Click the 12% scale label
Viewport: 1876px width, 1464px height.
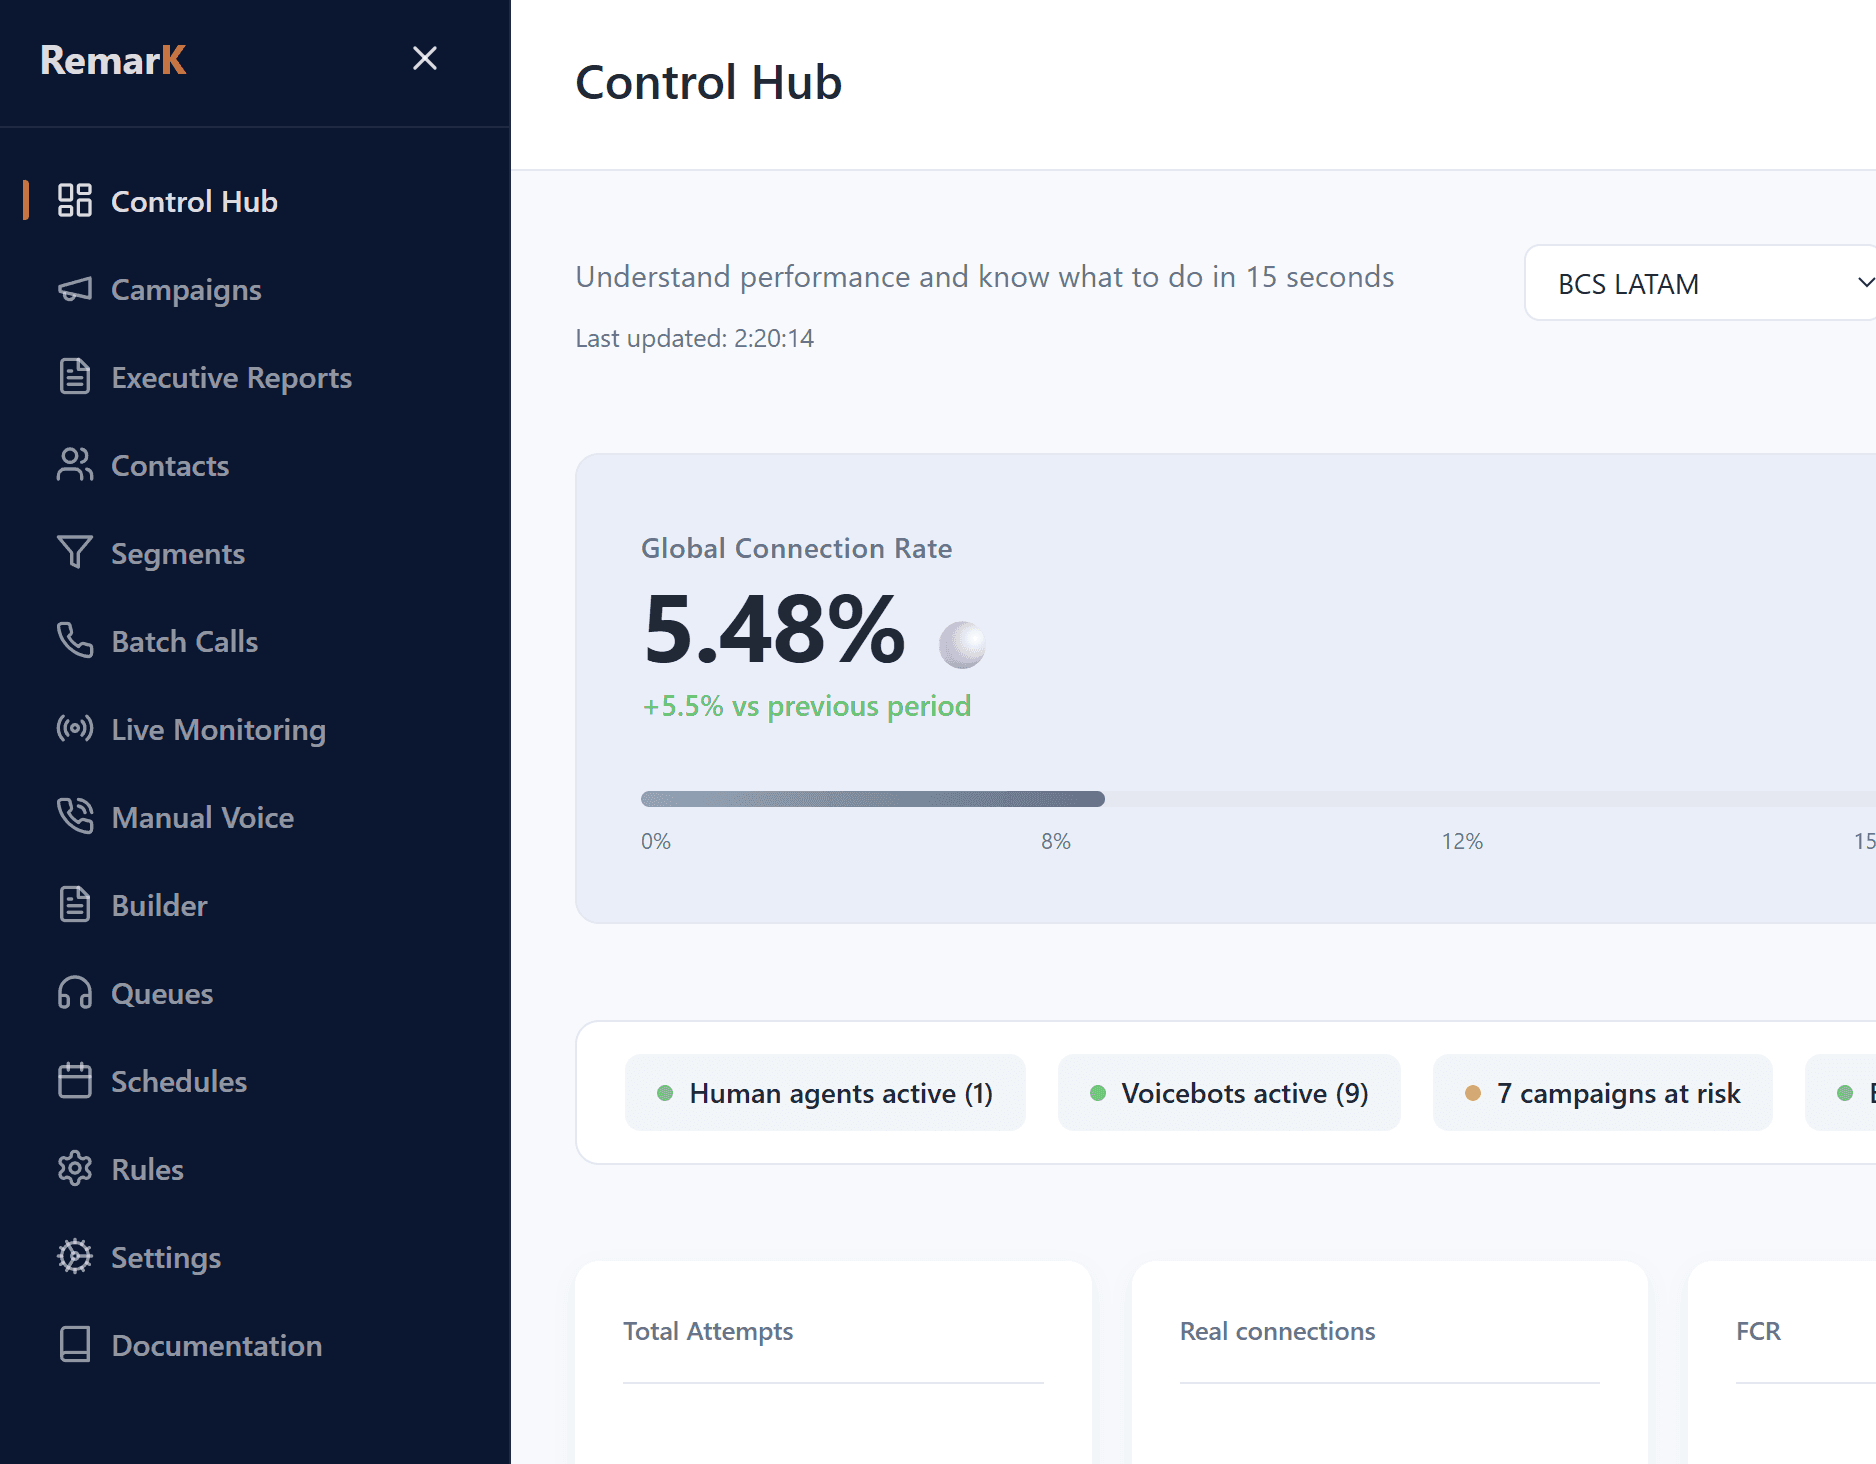[x=1462, y=841]
